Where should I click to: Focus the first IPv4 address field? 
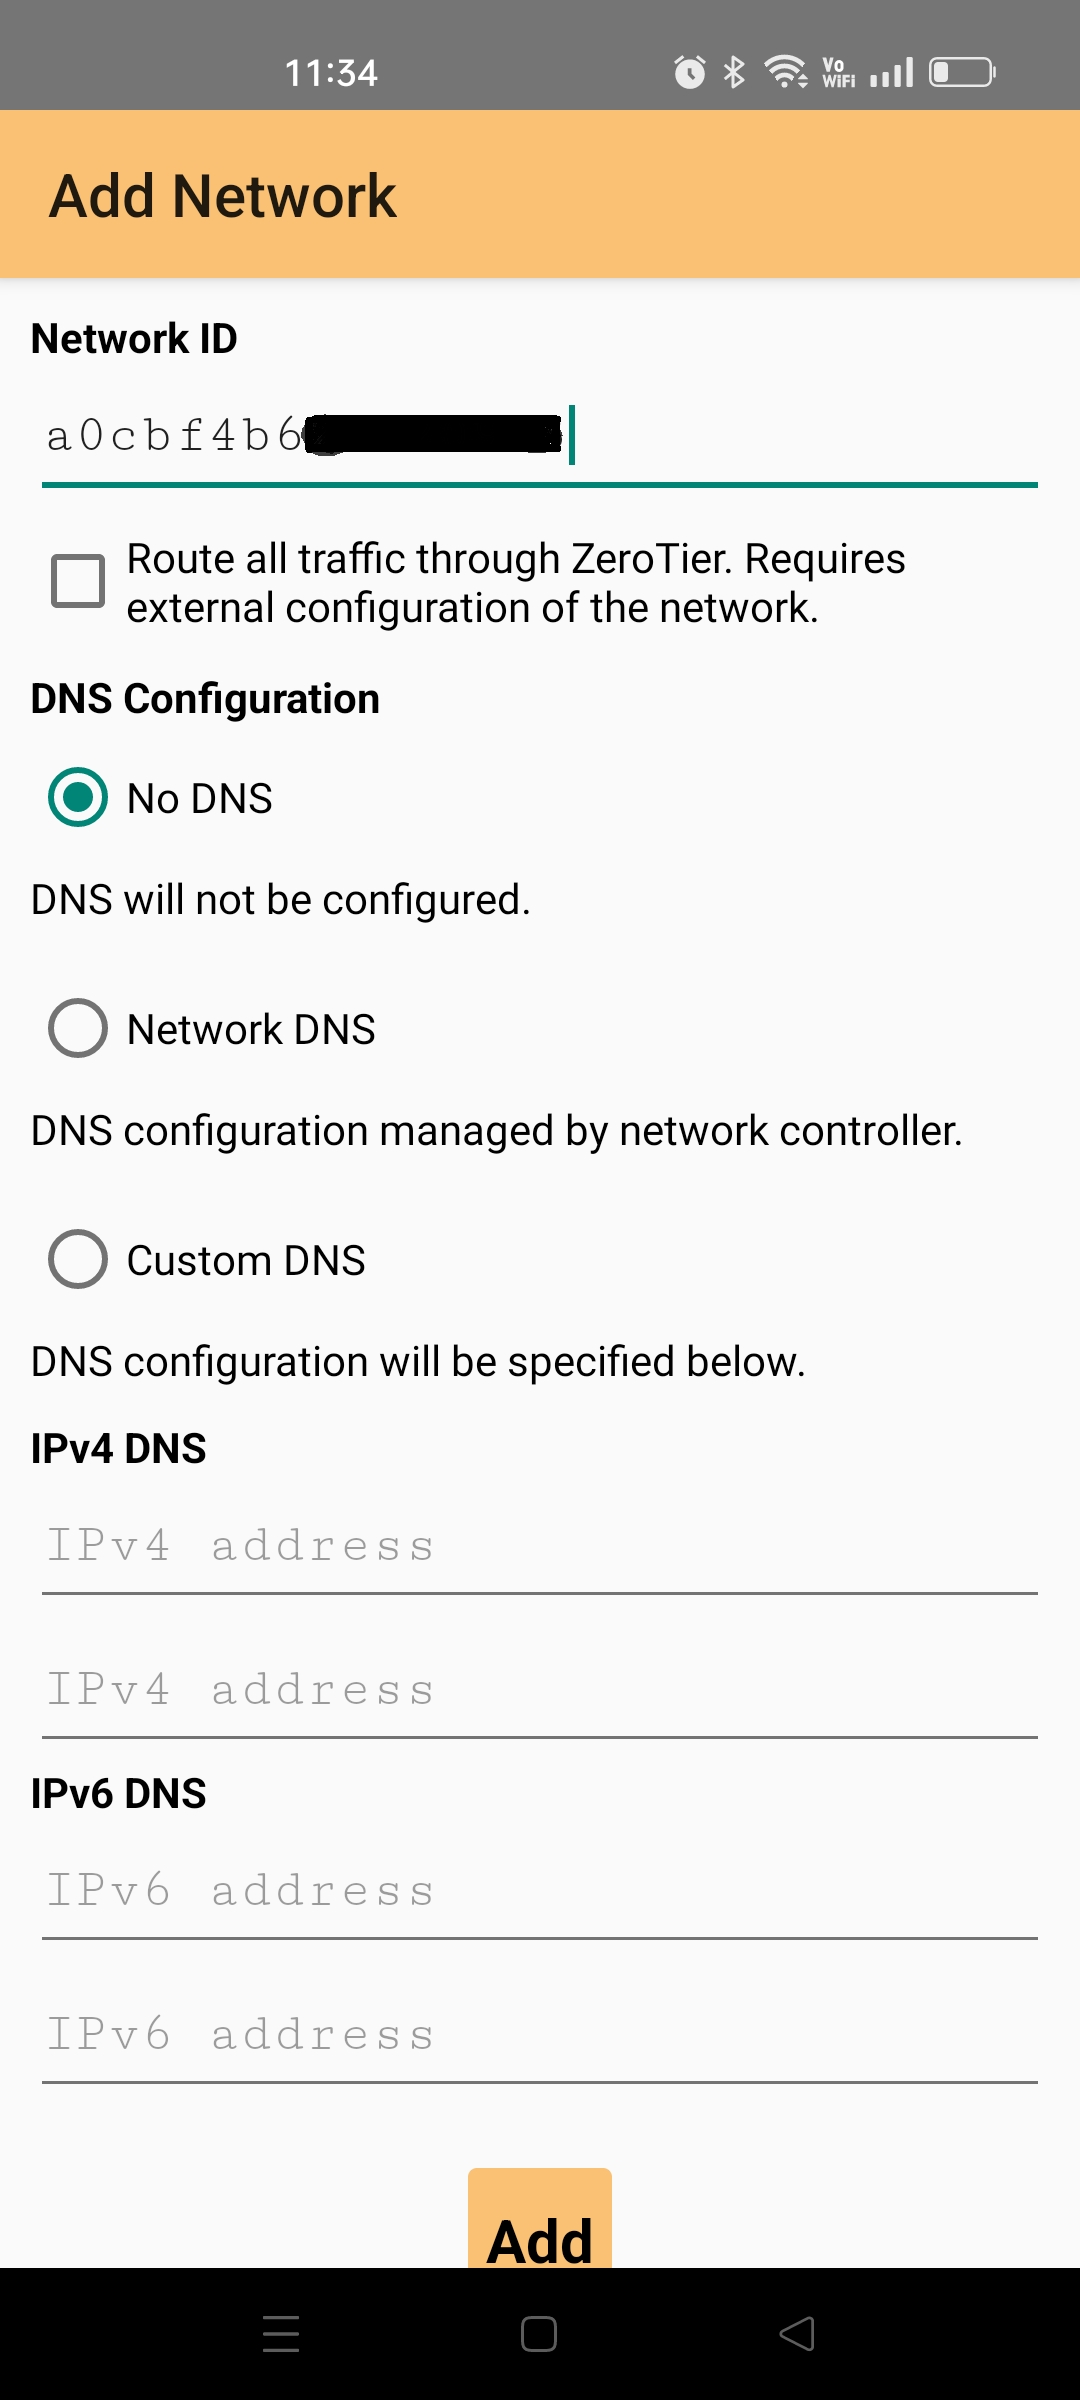[540, 1546]
